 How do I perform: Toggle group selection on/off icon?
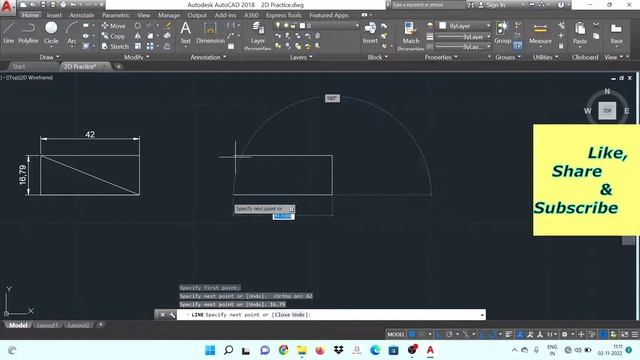[518, 46]
